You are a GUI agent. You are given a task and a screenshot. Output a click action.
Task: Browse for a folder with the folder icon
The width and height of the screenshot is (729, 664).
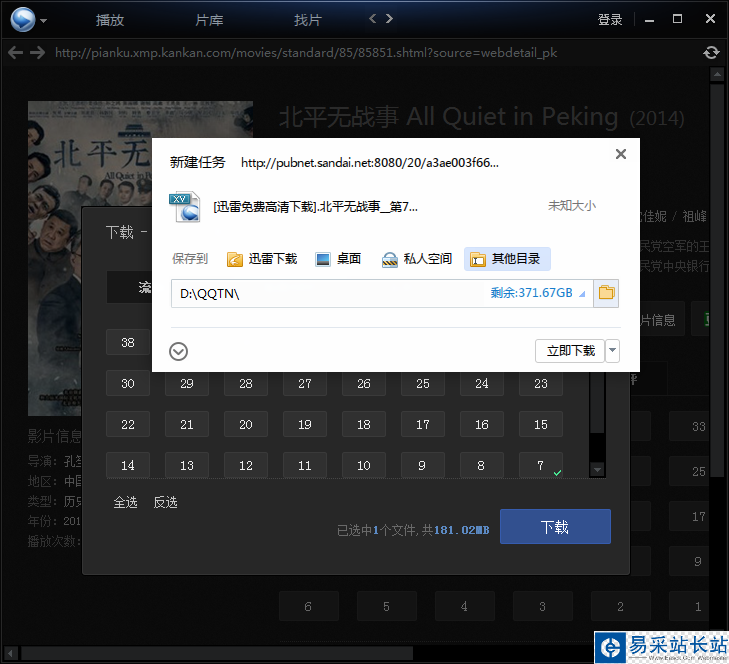[x=606, y=293]
